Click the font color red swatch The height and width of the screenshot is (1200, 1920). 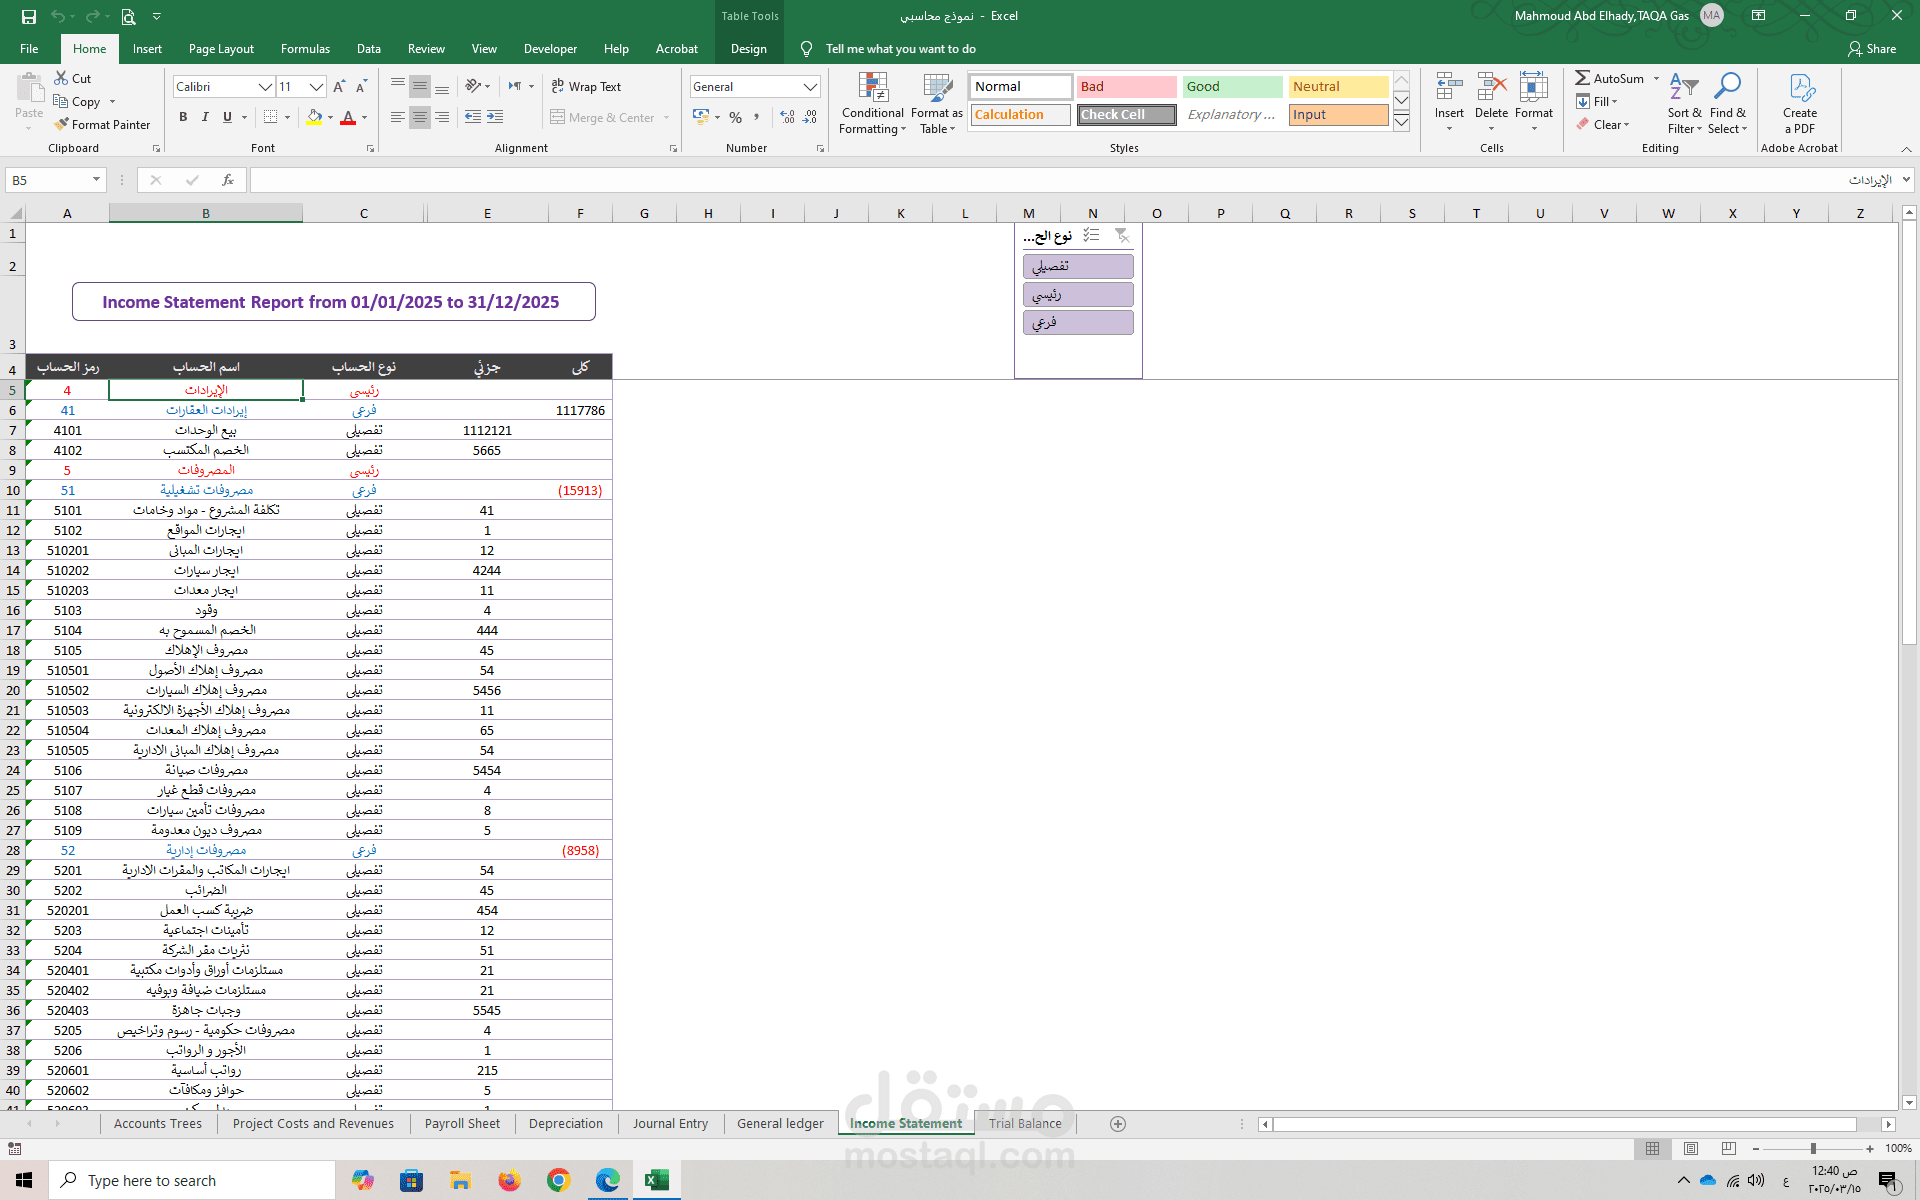[x=348, y=118]
